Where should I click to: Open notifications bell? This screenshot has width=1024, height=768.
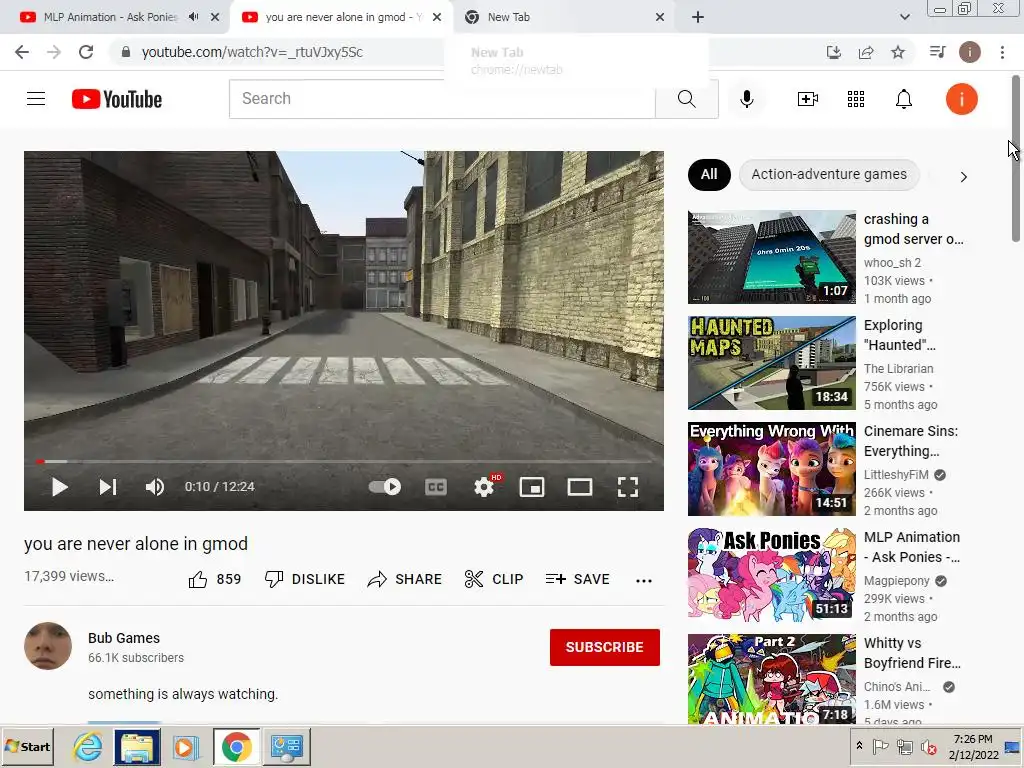click(904, 99)
